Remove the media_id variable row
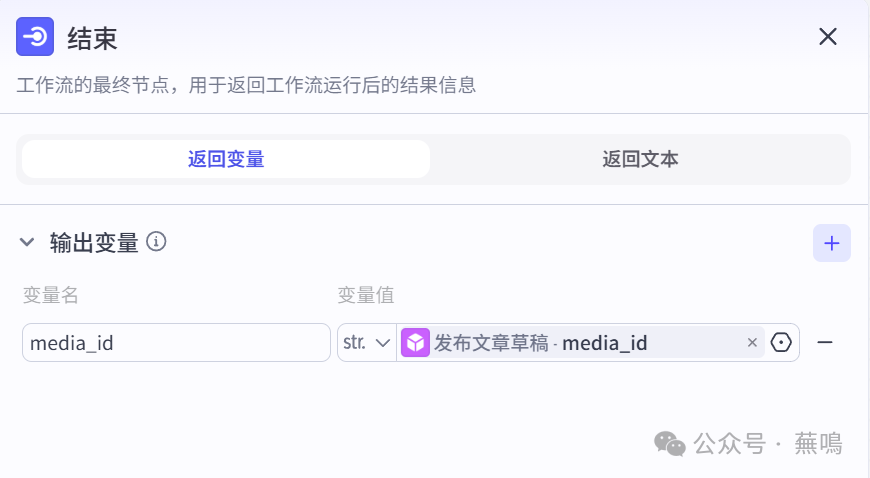This screenshot has height=478, width=870. (825, 343)
